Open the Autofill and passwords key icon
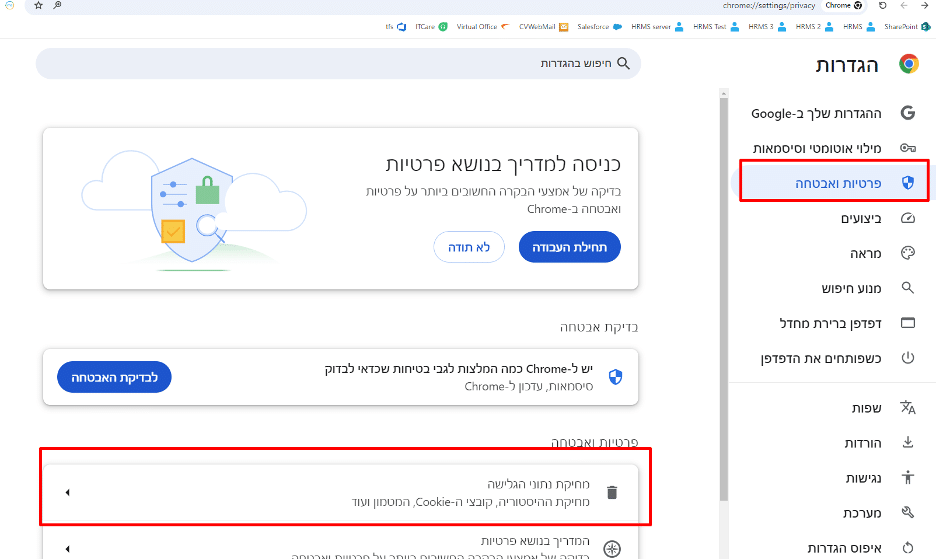 (908, 148)
